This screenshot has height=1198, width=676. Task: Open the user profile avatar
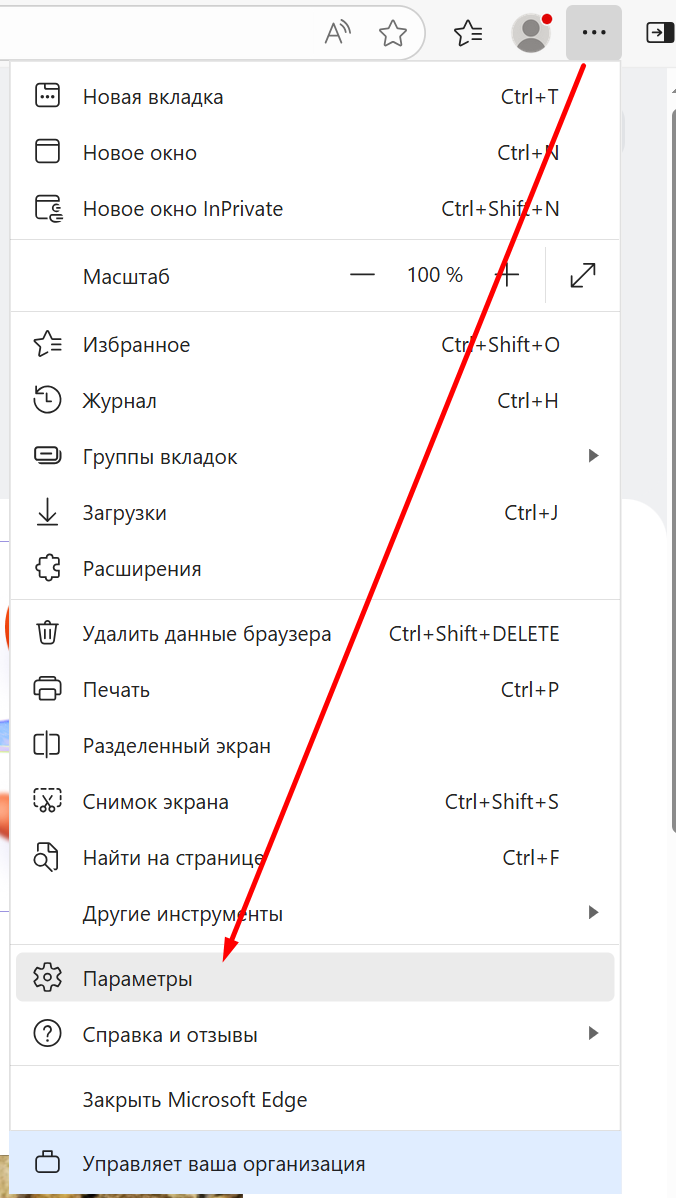pos(531,33)
